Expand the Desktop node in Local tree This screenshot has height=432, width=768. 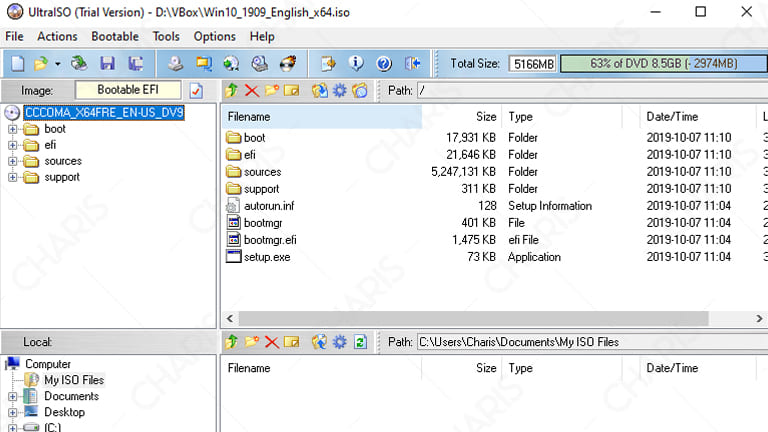pyautogui.click(x=13, y=413)
